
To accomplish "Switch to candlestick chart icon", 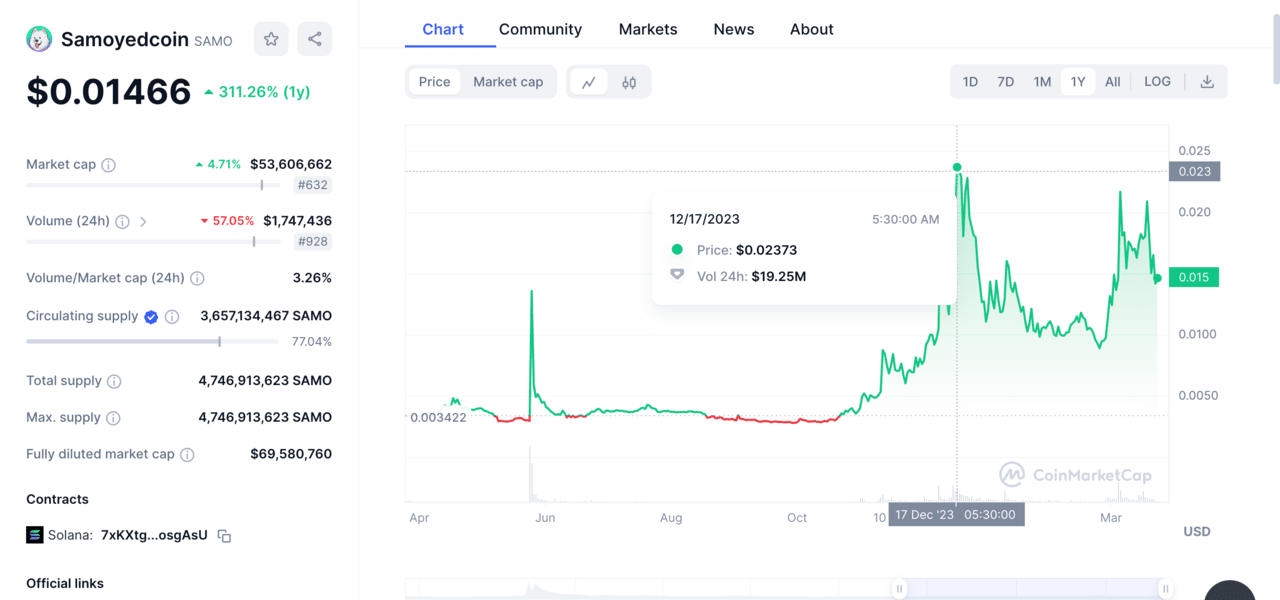I will point(629,82).
